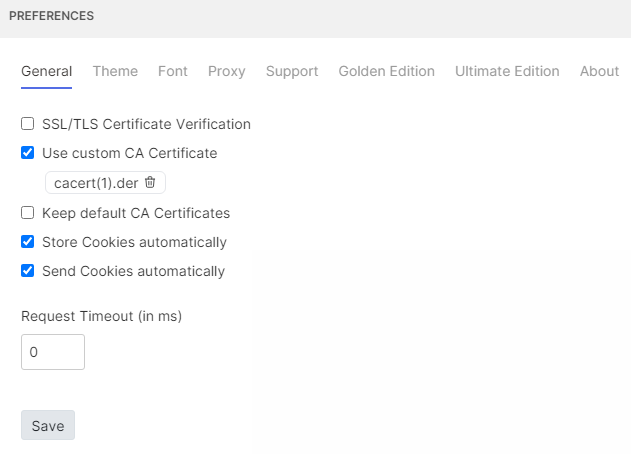
Task: Click the PREFERENCES header title
Action: pyautogui.click(x=51, y=16)
